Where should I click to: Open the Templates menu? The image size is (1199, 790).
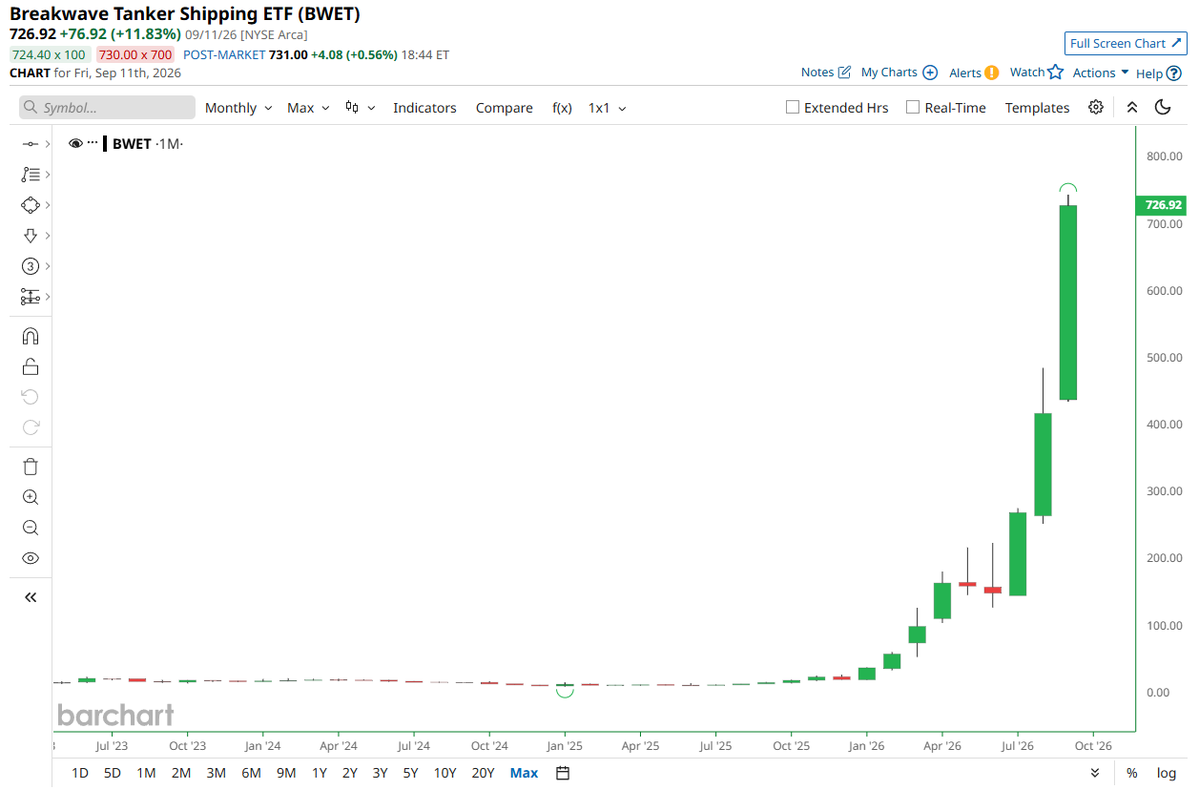pyautogui.click(x=1037, y=108)
